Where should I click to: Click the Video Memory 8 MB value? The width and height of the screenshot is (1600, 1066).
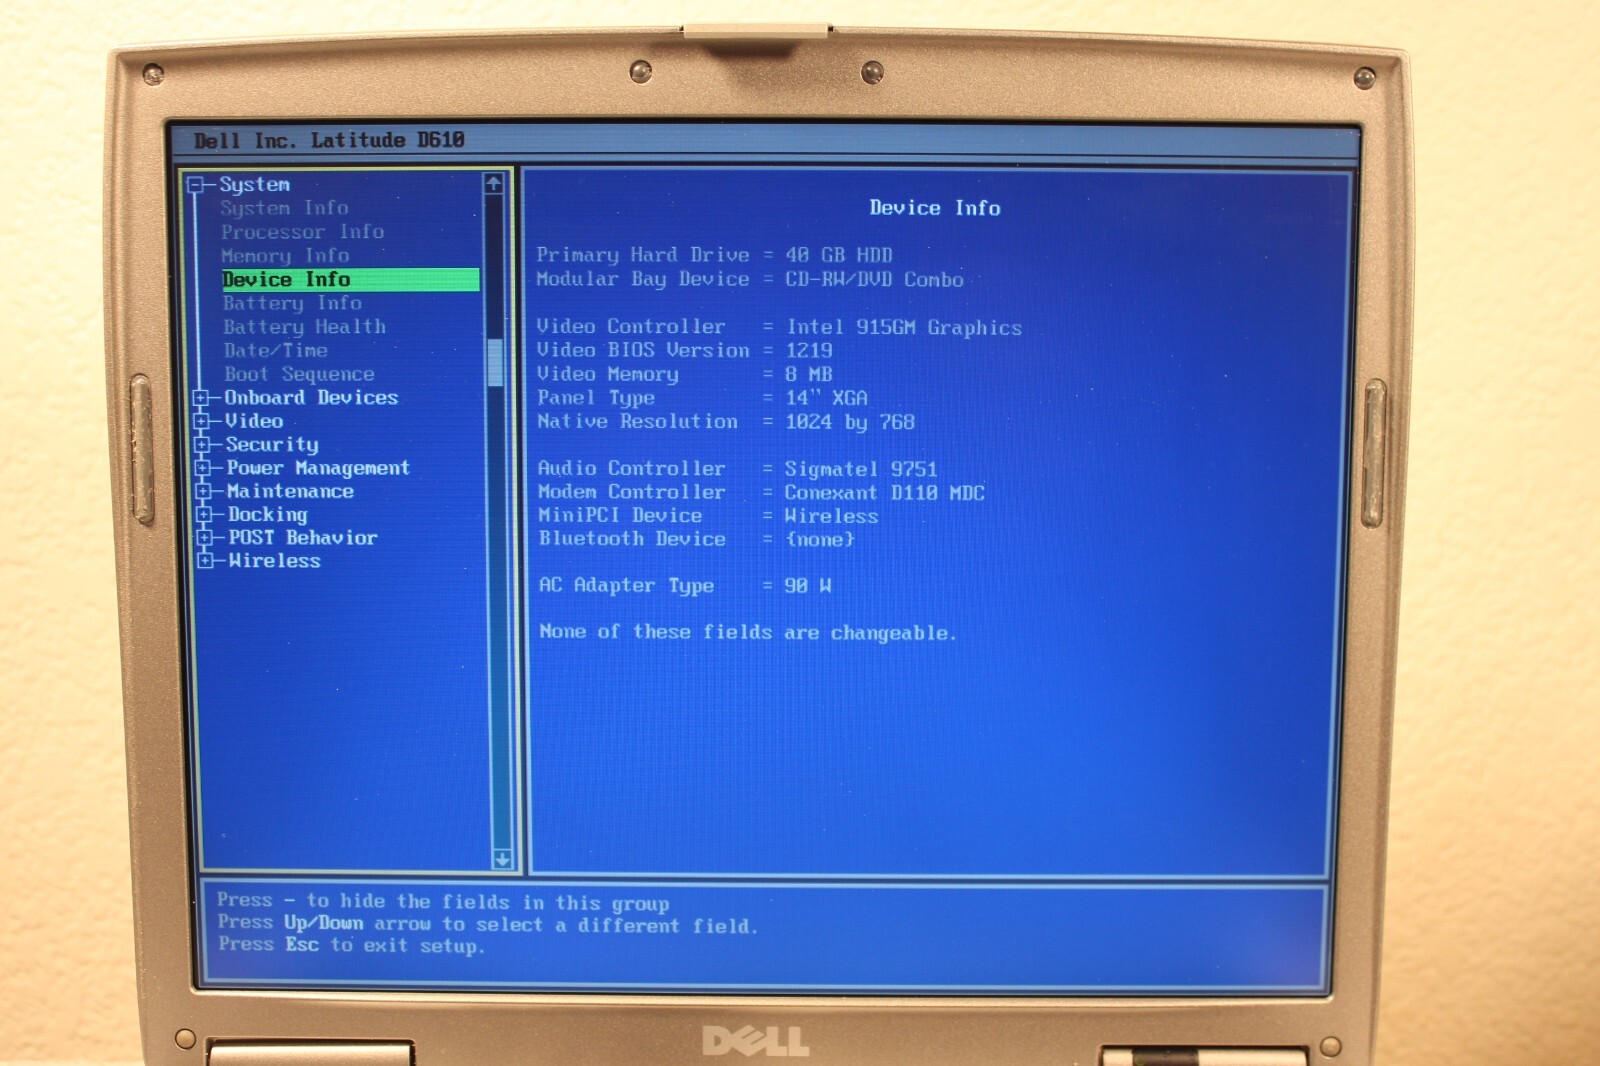tap(809, 375)
